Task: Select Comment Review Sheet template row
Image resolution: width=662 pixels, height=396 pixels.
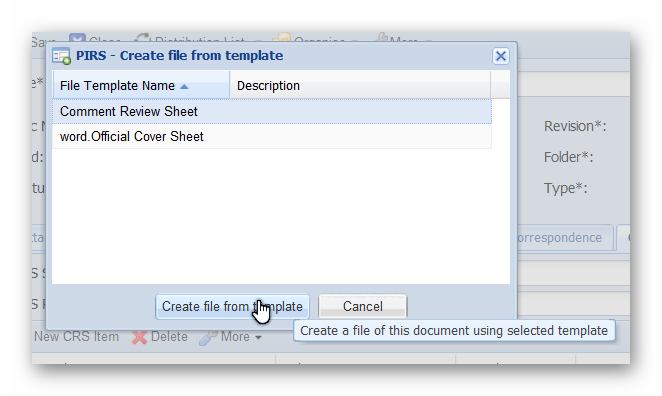Action: [x=272, y=111]
